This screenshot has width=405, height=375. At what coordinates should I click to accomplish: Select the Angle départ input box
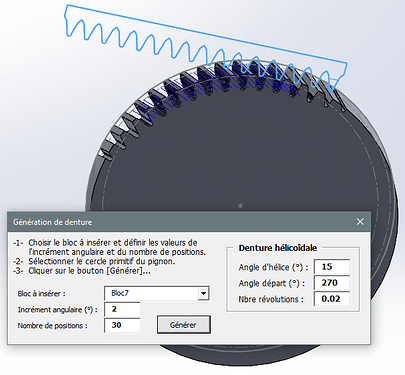click(331, 283)
